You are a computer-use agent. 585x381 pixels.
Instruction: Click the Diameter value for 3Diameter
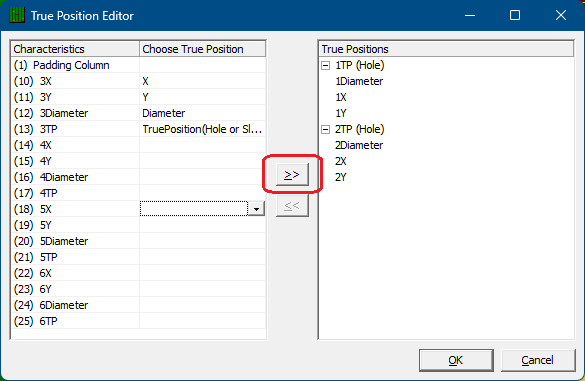point(203,113)
